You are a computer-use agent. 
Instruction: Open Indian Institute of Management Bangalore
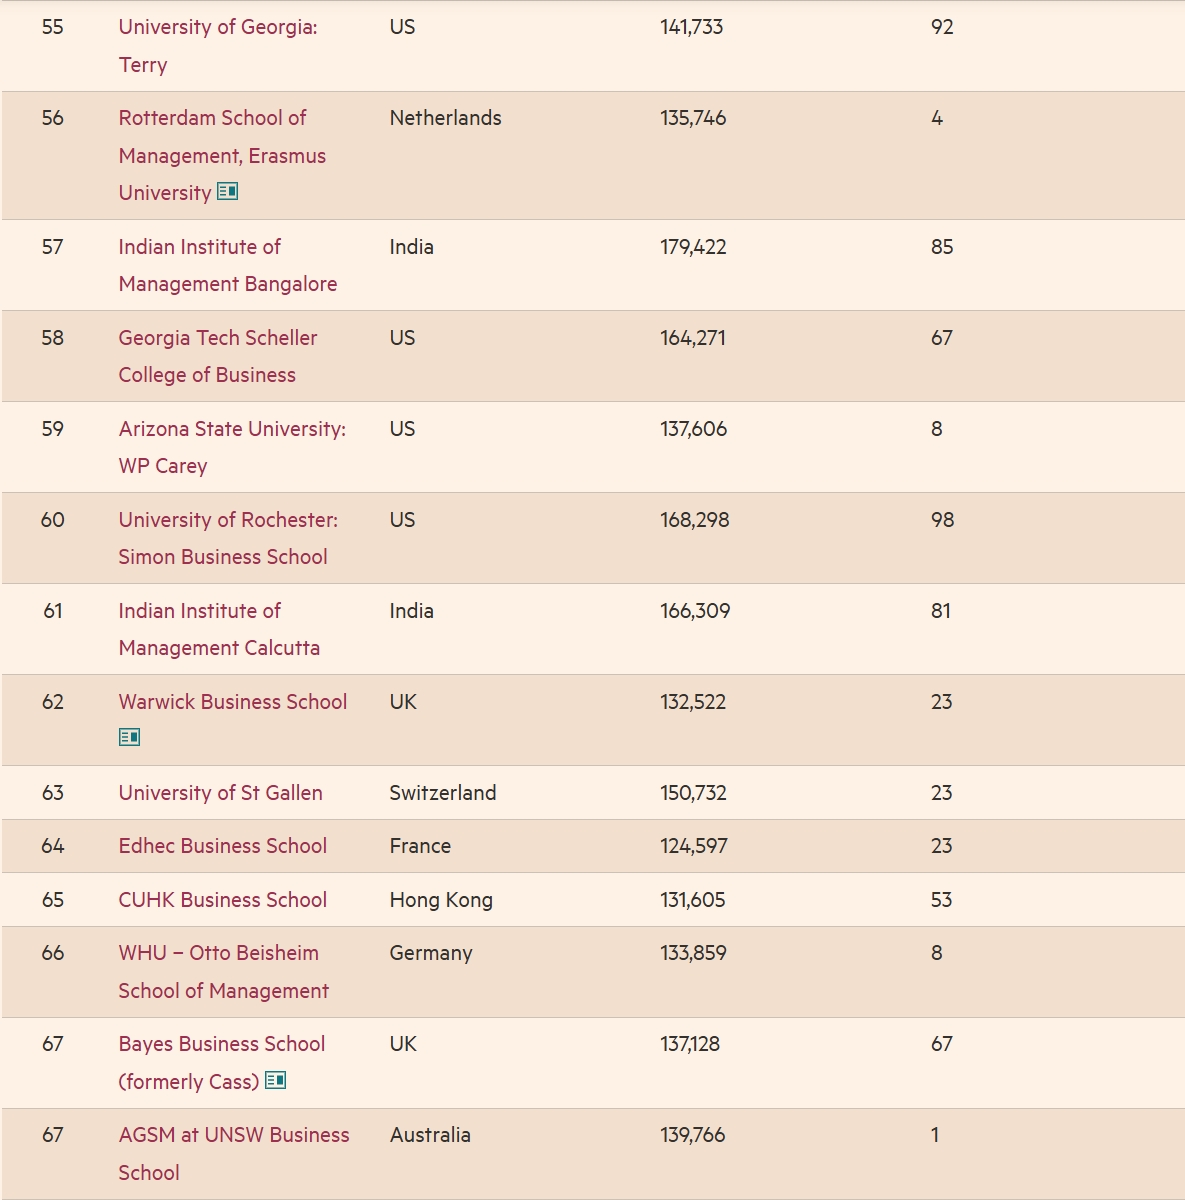coord(228,265)
